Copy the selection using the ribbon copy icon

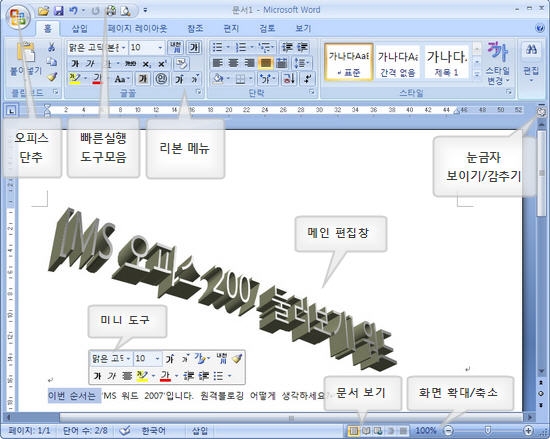[x=52, y=62]
